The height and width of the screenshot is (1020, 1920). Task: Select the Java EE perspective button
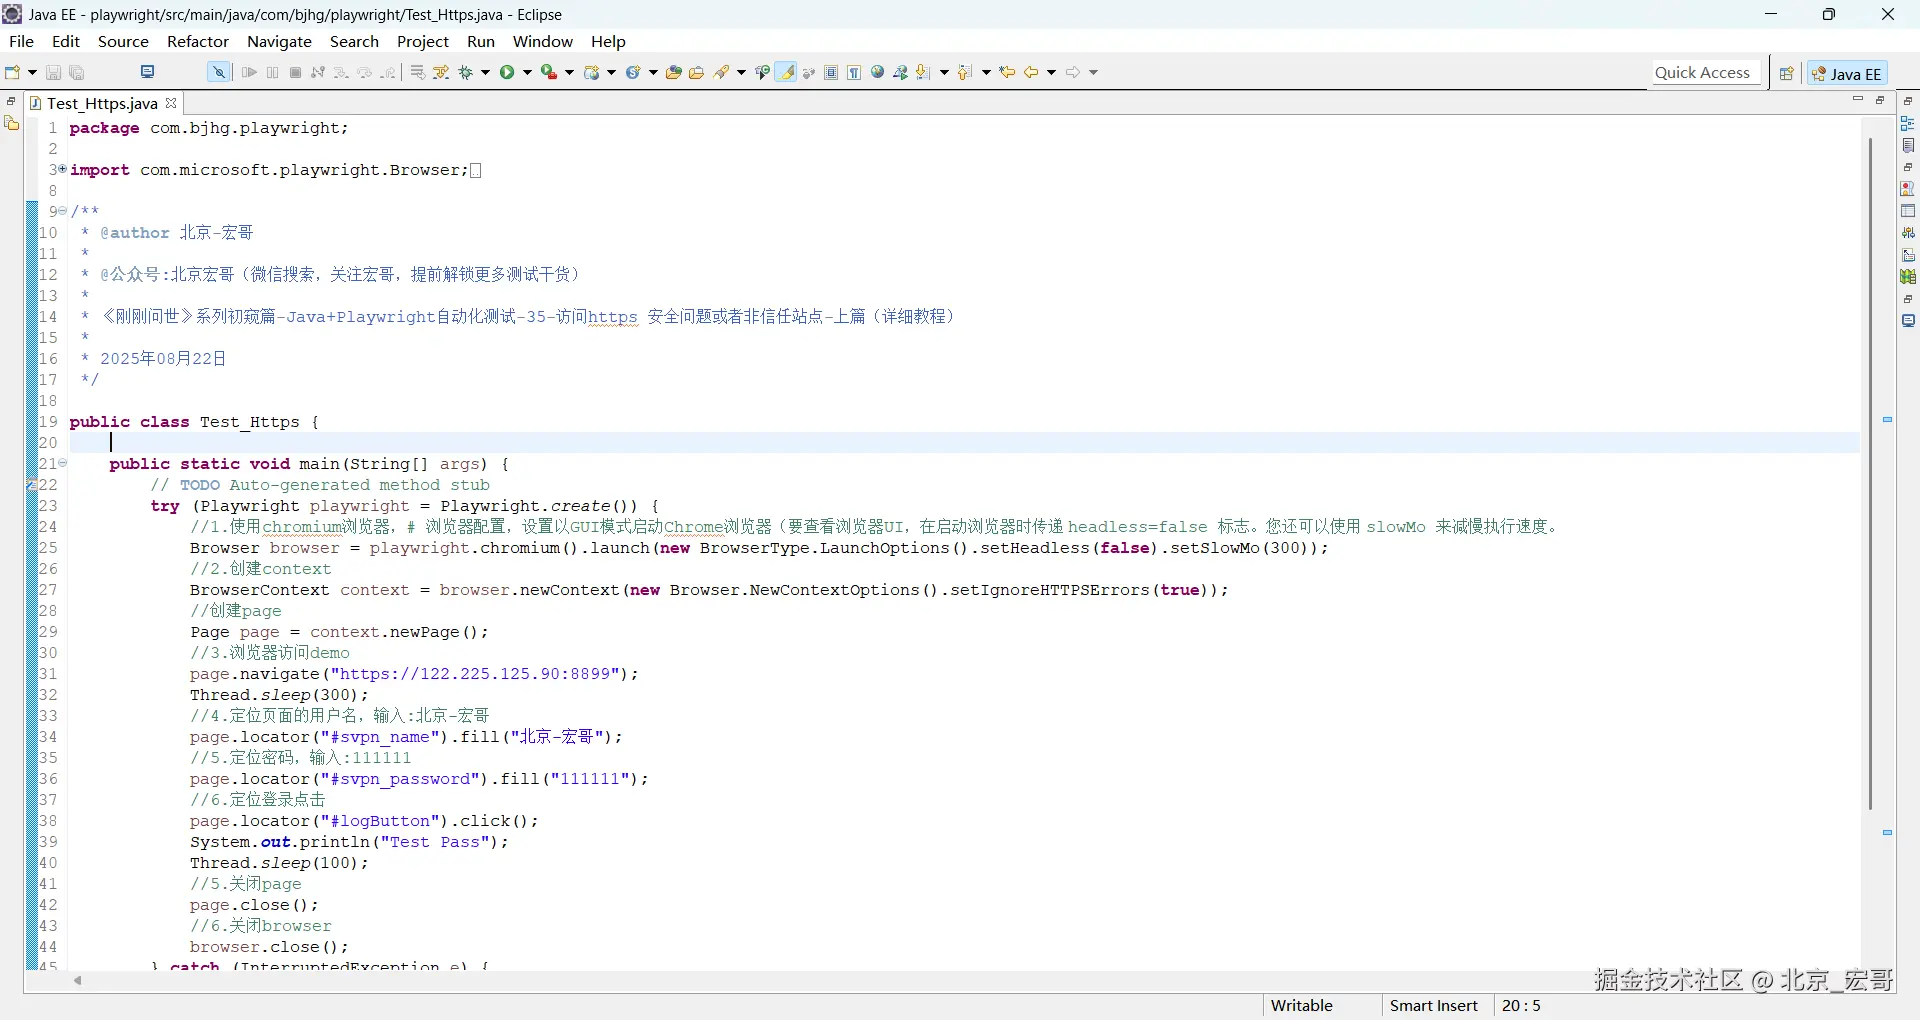click(x=1847, y=73)
